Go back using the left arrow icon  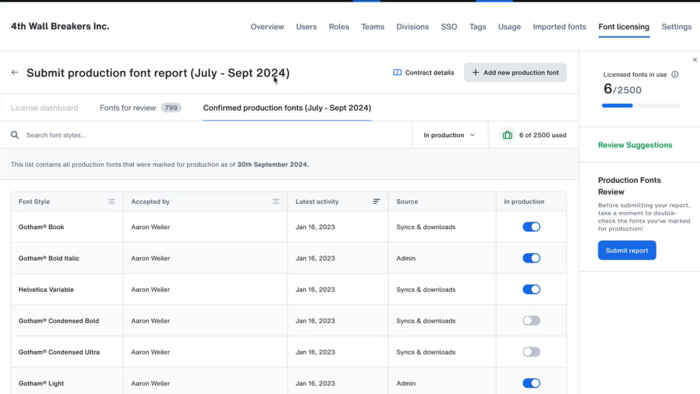pos(15,72)
